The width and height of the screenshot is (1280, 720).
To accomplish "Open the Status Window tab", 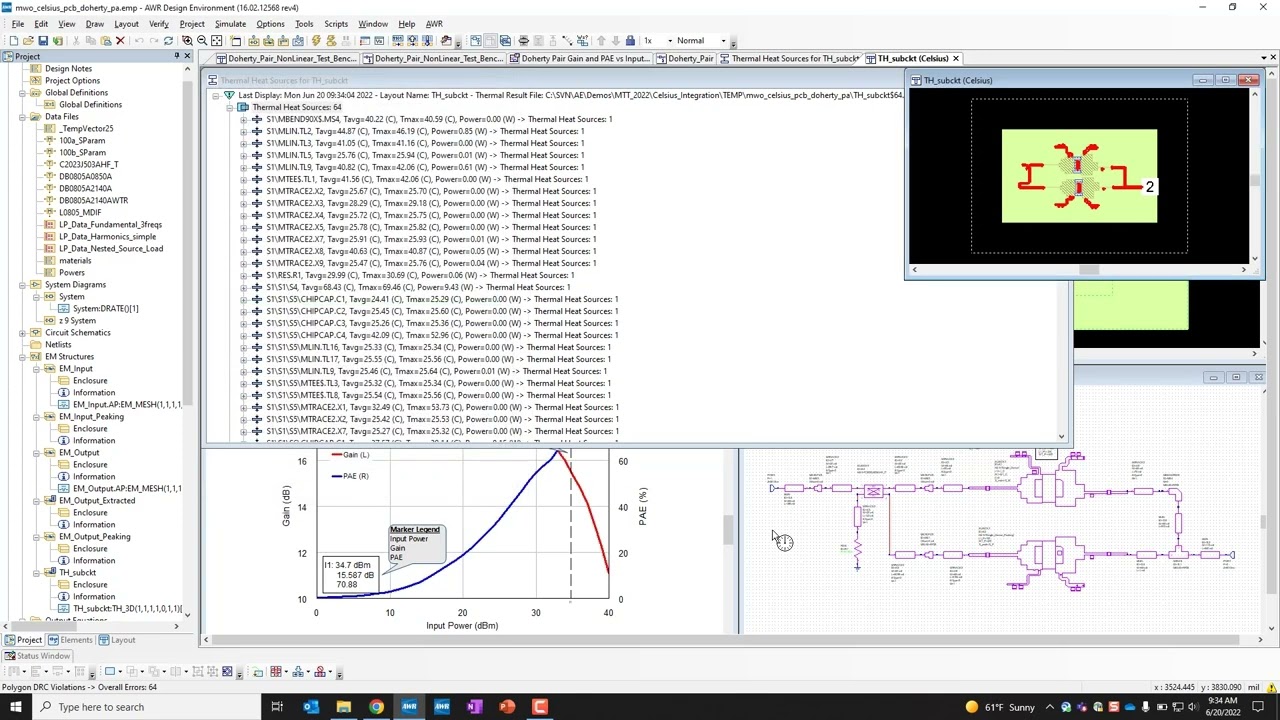I will click(37, 656).
